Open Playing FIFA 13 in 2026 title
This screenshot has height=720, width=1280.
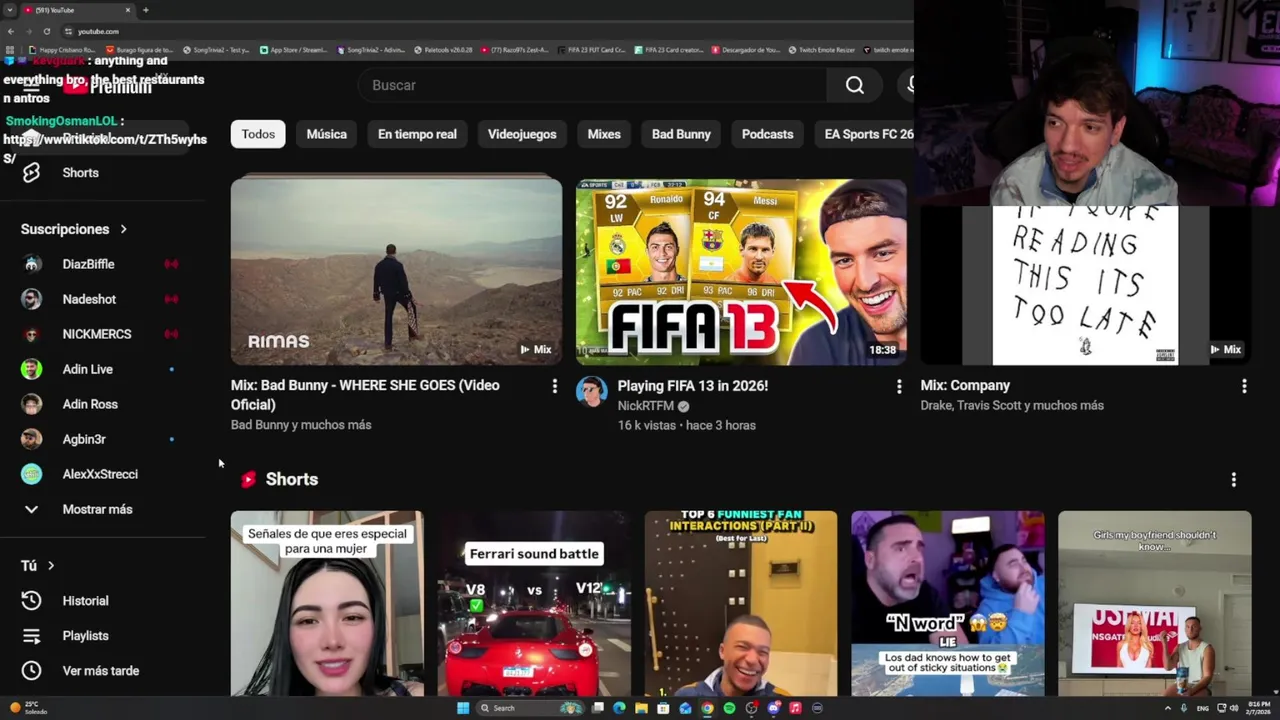(693, 386)
